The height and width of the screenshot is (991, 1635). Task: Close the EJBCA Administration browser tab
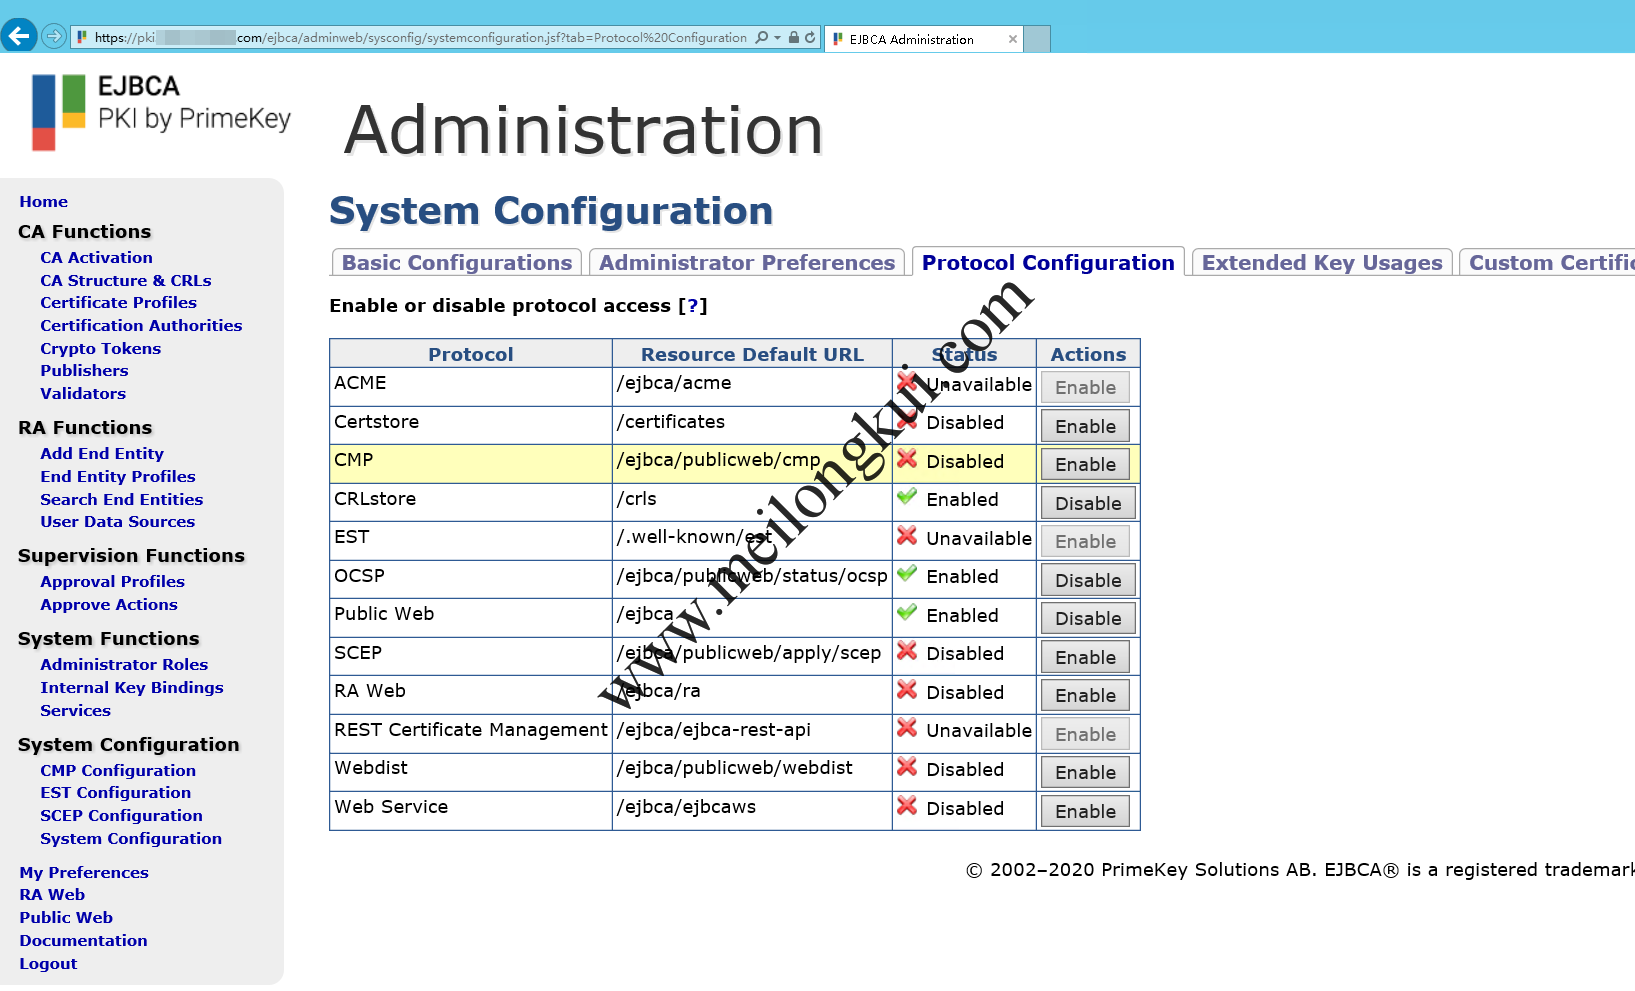click(x=1013, y=39)
